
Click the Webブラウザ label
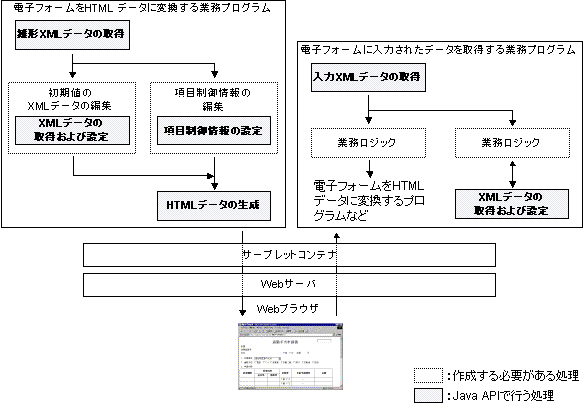[x=288, y=309]
